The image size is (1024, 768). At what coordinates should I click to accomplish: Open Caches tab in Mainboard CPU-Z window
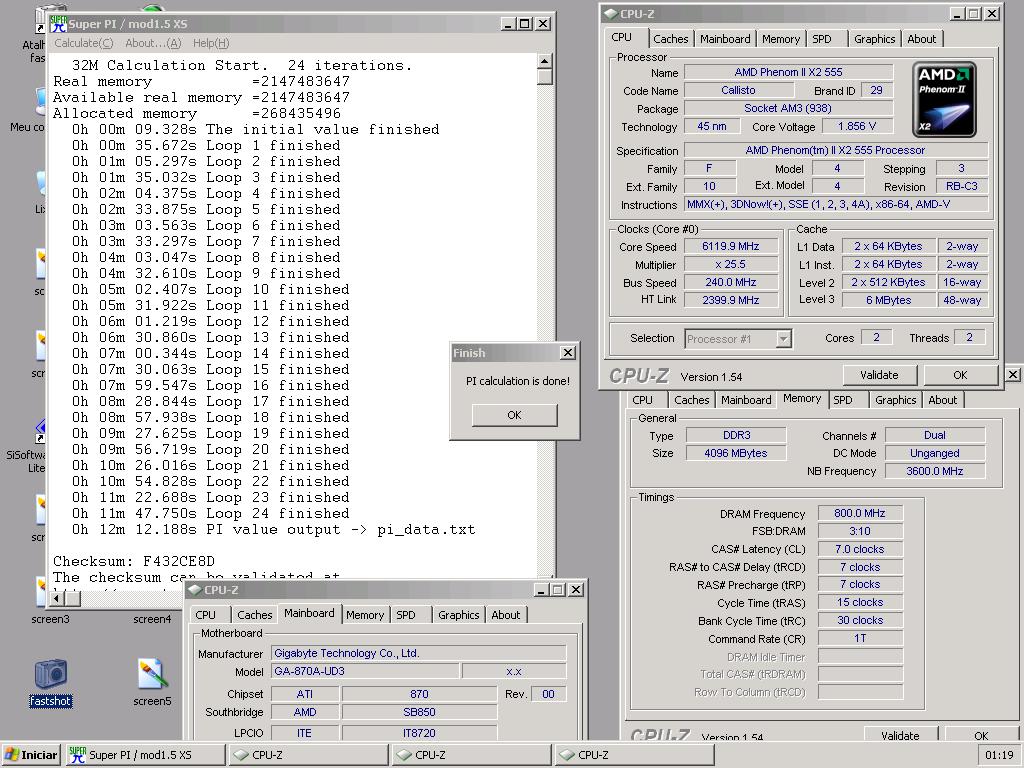(255, 615)
